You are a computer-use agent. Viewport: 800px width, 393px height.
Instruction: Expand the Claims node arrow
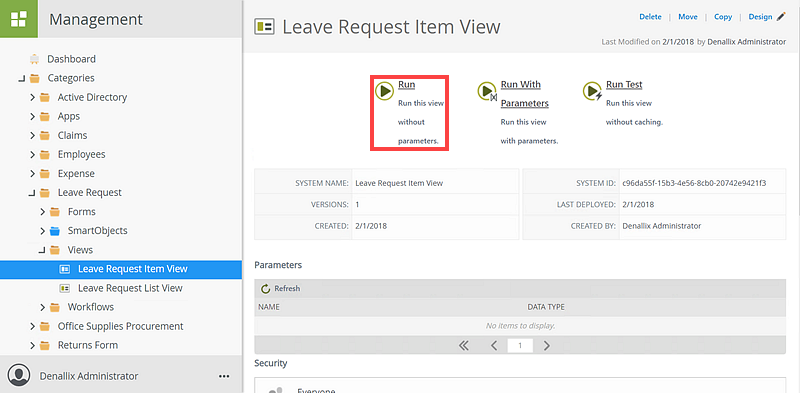click(32, 135)
